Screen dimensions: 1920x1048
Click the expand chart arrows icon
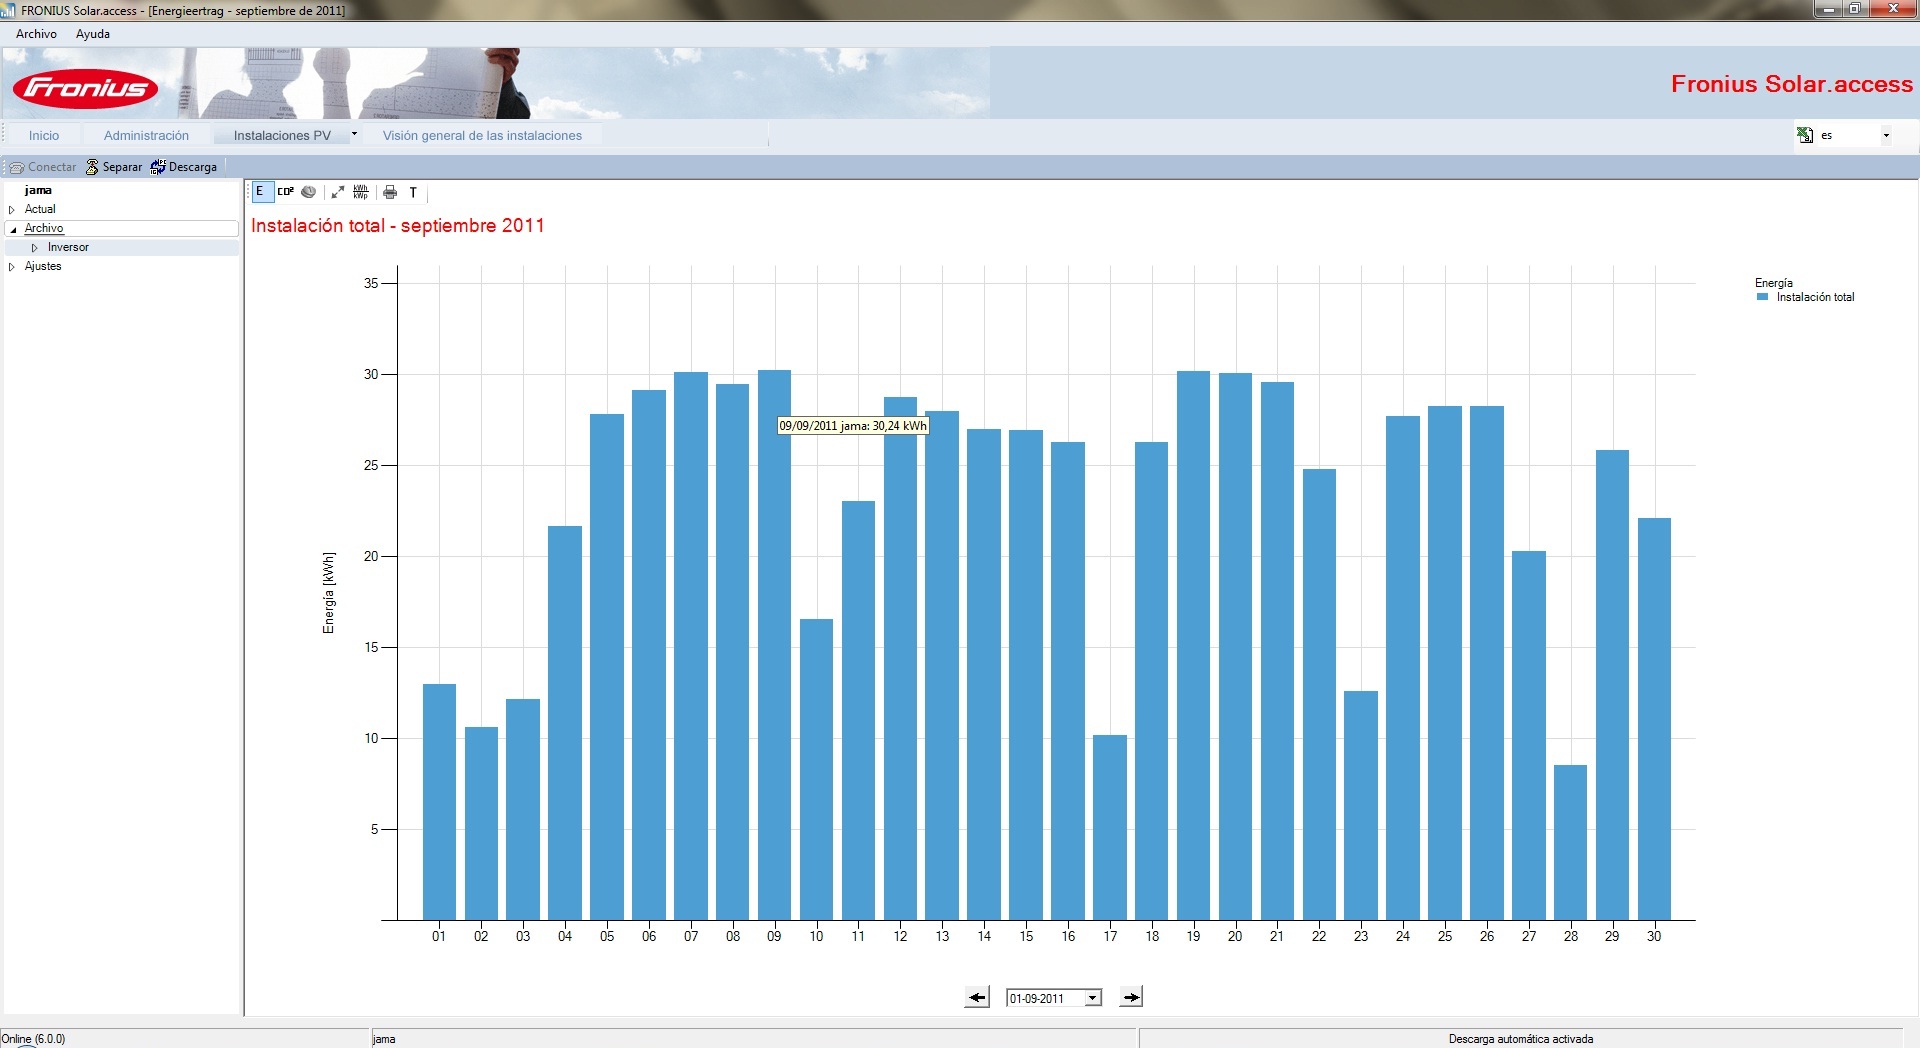(x=338, y=192)
